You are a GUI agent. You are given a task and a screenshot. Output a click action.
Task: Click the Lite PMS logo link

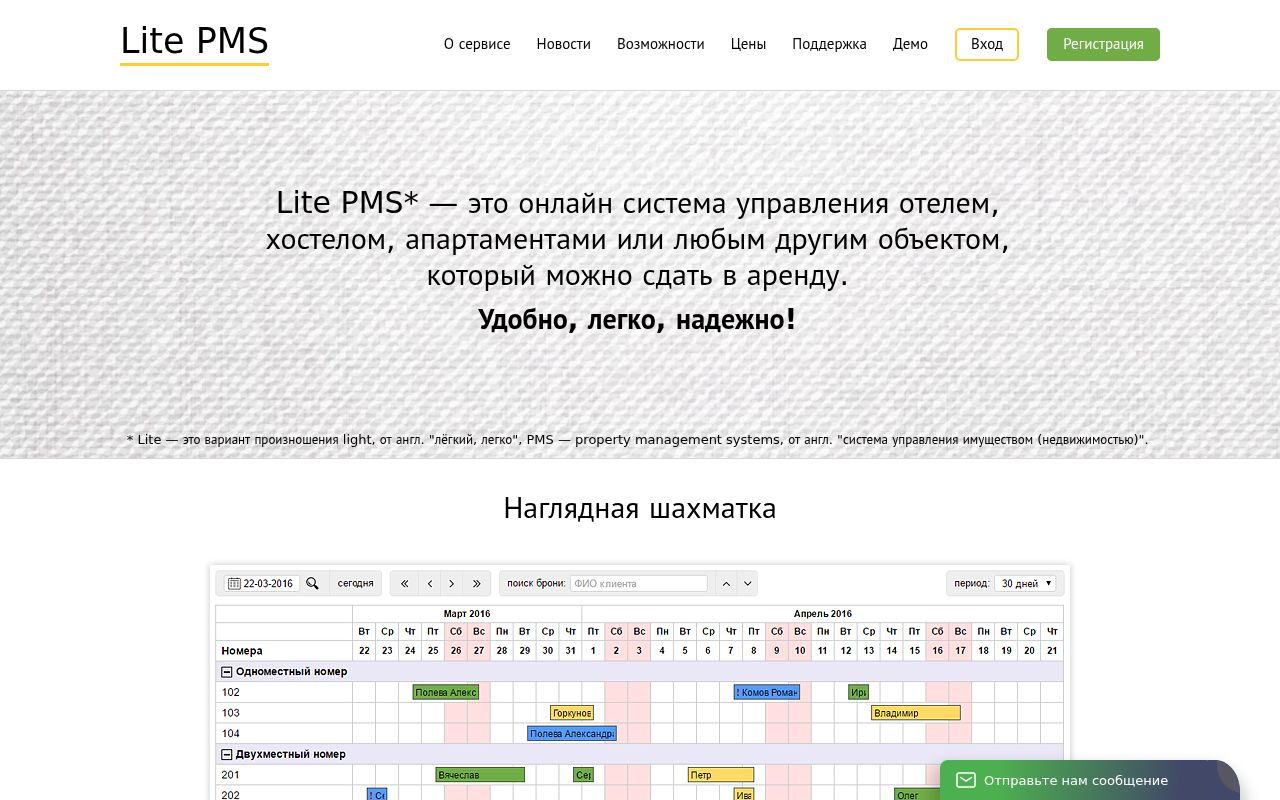[x=194, y=42]
